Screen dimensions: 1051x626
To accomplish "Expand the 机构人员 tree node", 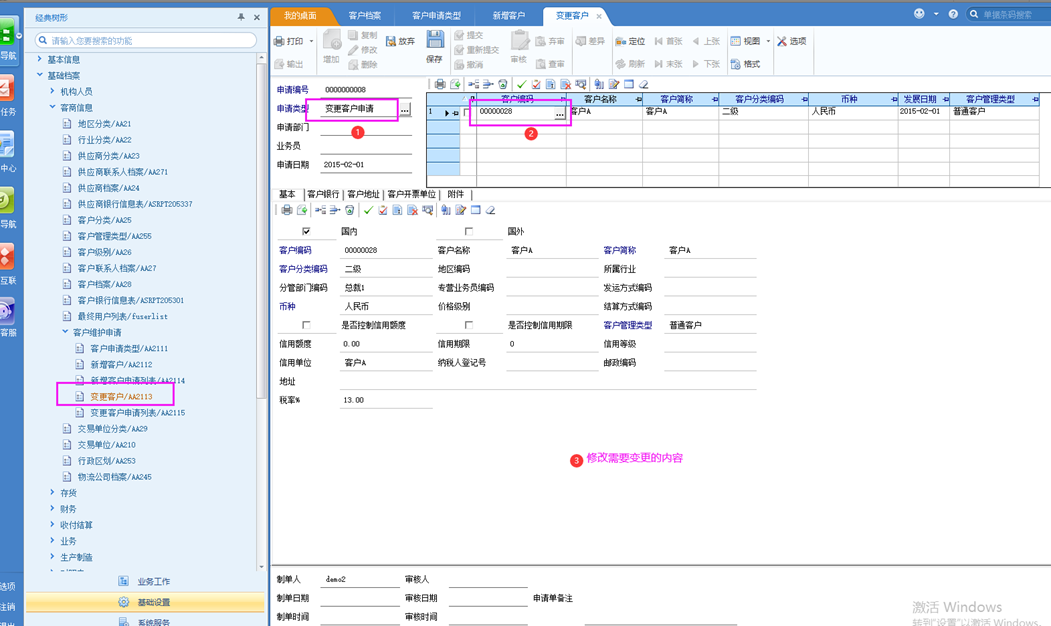I will (x=52, y=91).
